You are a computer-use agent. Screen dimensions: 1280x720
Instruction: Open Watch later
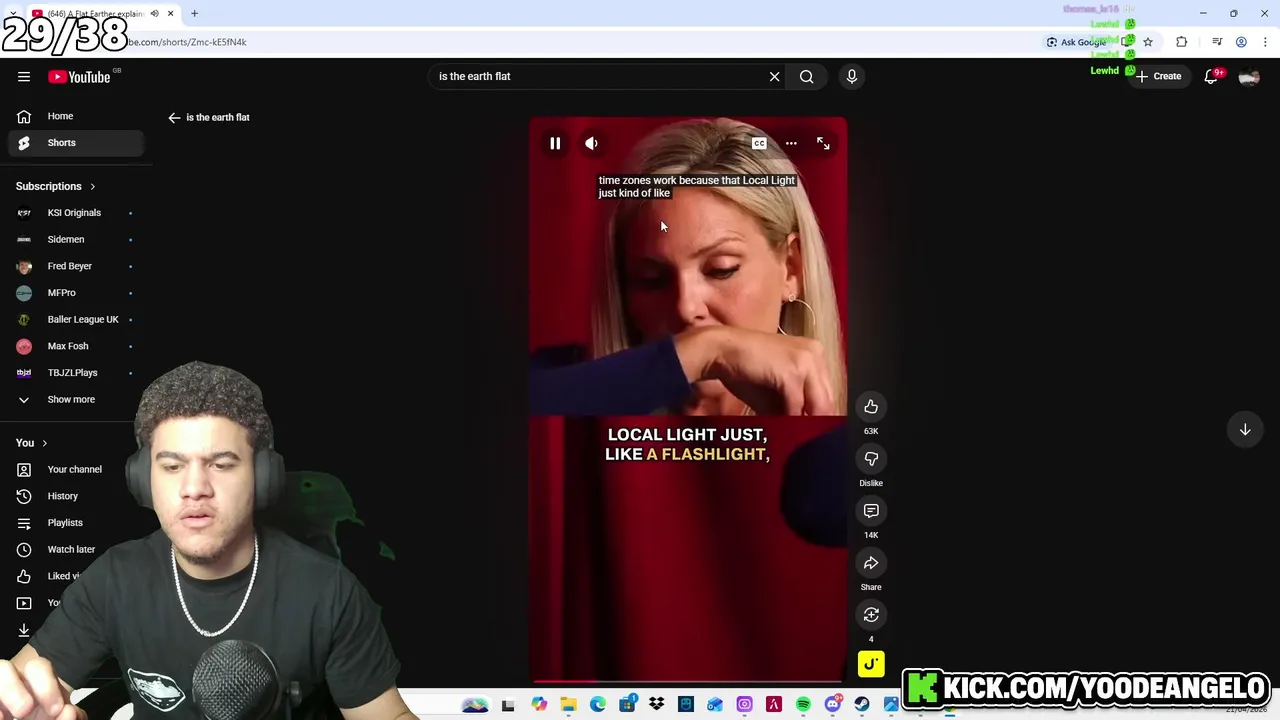pos(72,549)
